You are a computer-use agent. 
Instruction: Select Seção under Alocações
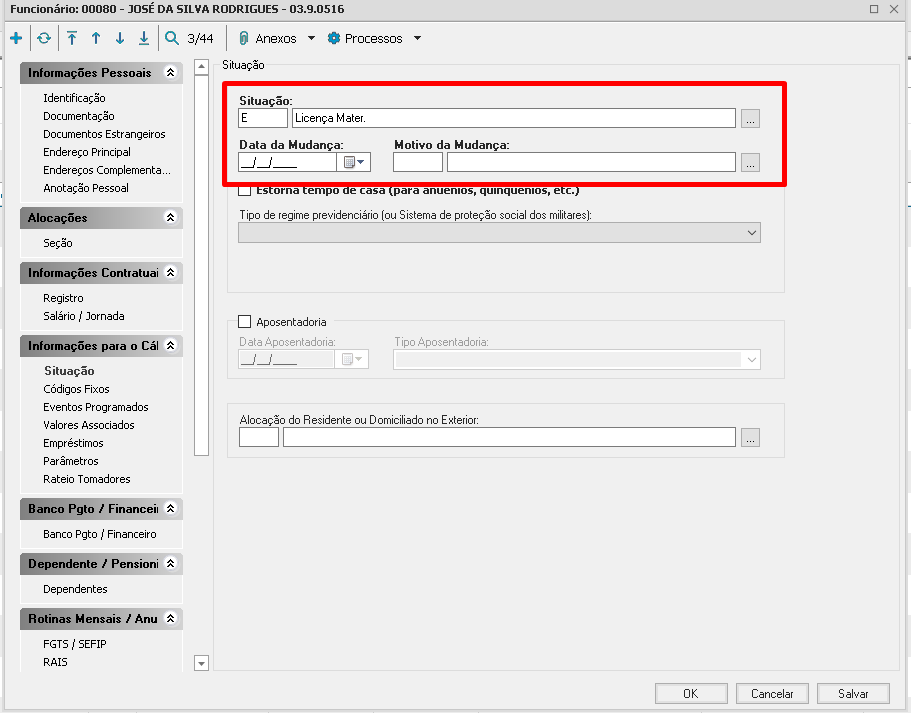58,243
